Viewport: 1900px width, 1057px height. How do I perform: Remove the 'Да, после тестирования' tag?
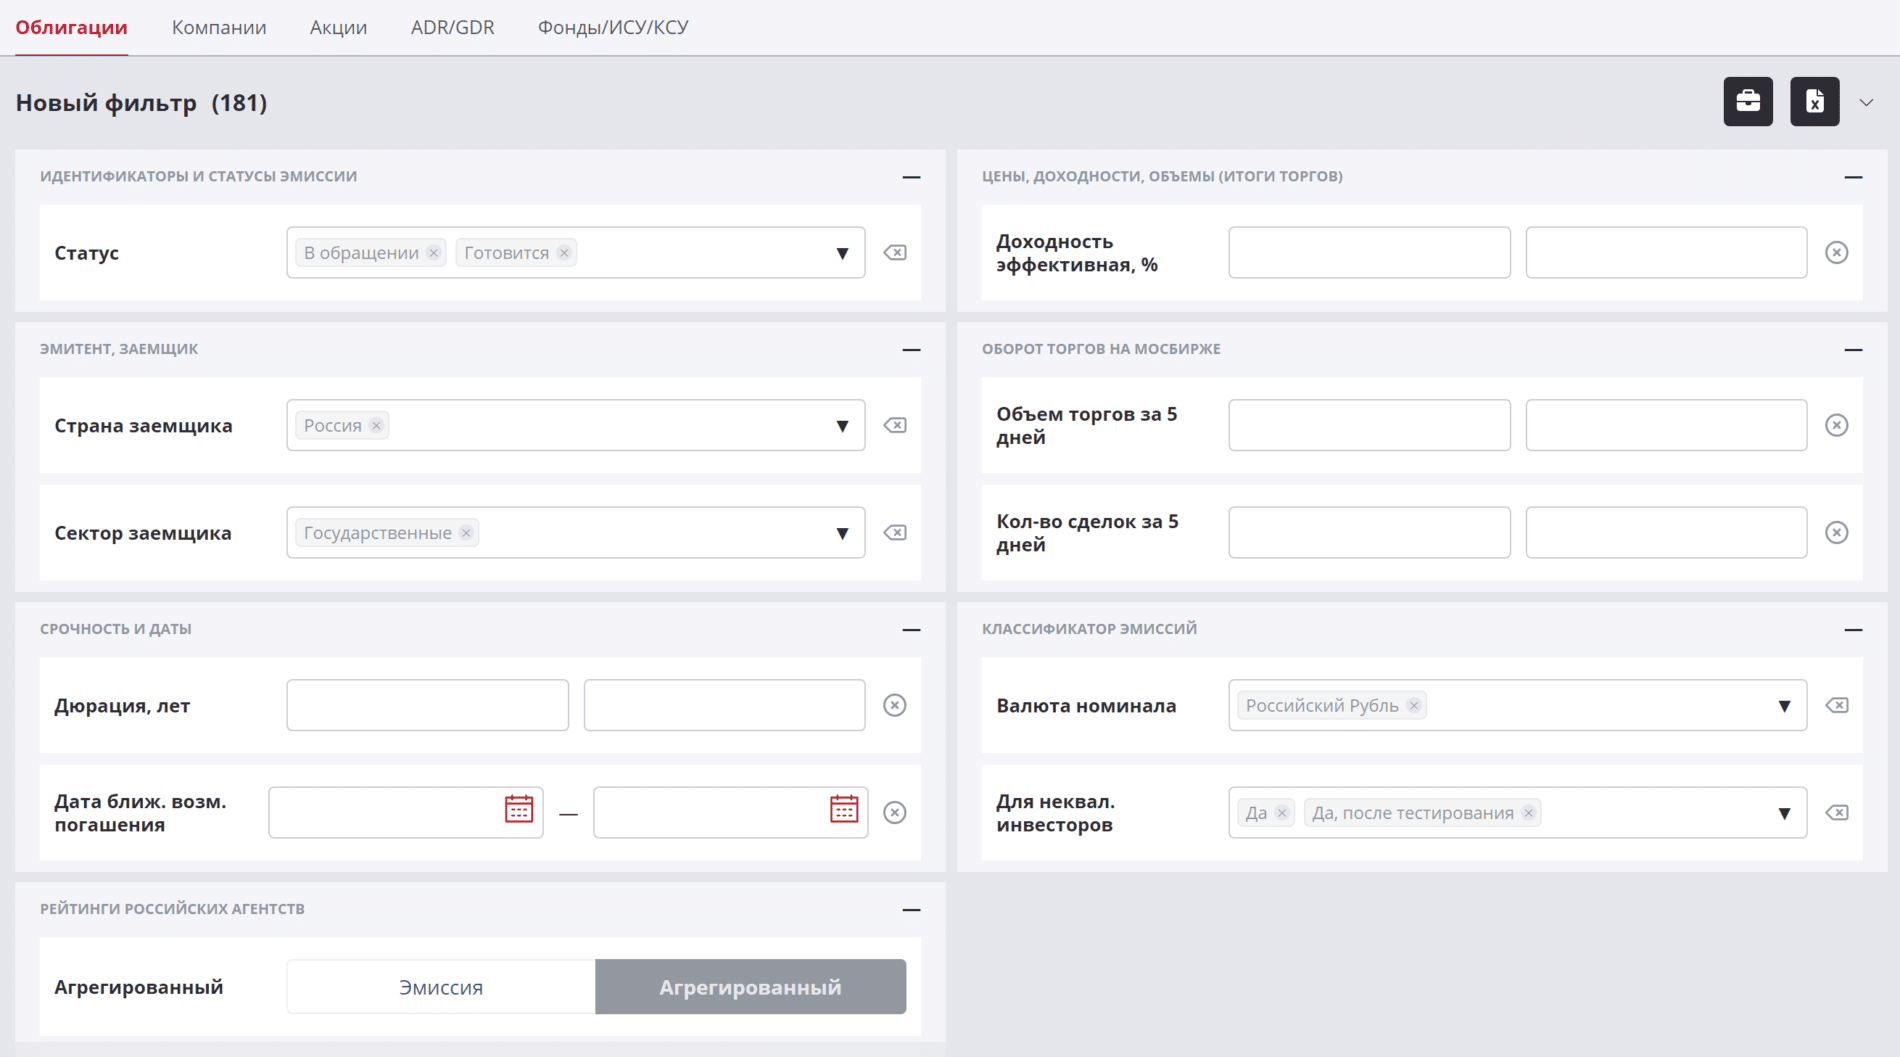1528,813
